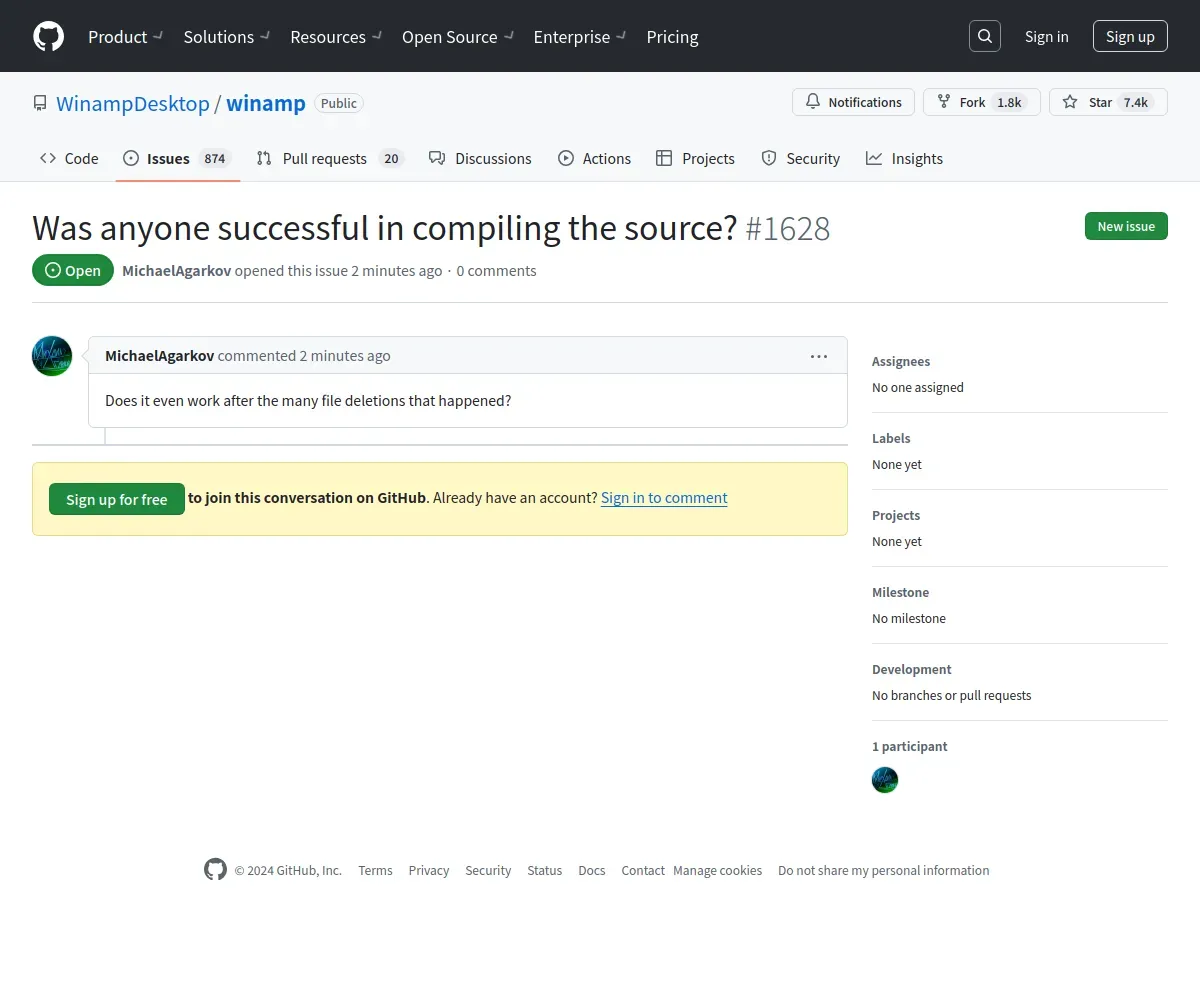Open the GitHub logo homepage
This screenshot has width=1200, height=1000.
click(x=48, y=36)
